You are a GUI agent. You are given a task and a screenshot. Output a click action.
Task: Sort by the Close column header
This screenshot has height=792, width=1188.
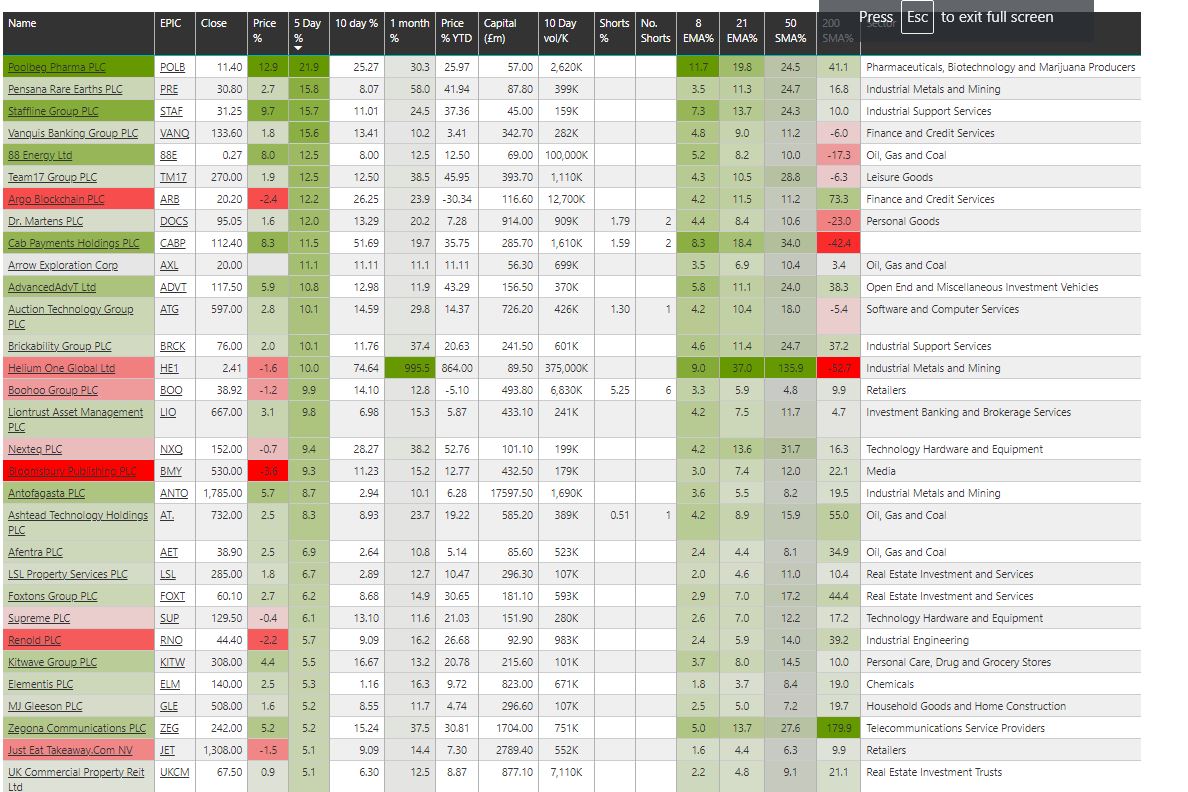pos(214,23)
